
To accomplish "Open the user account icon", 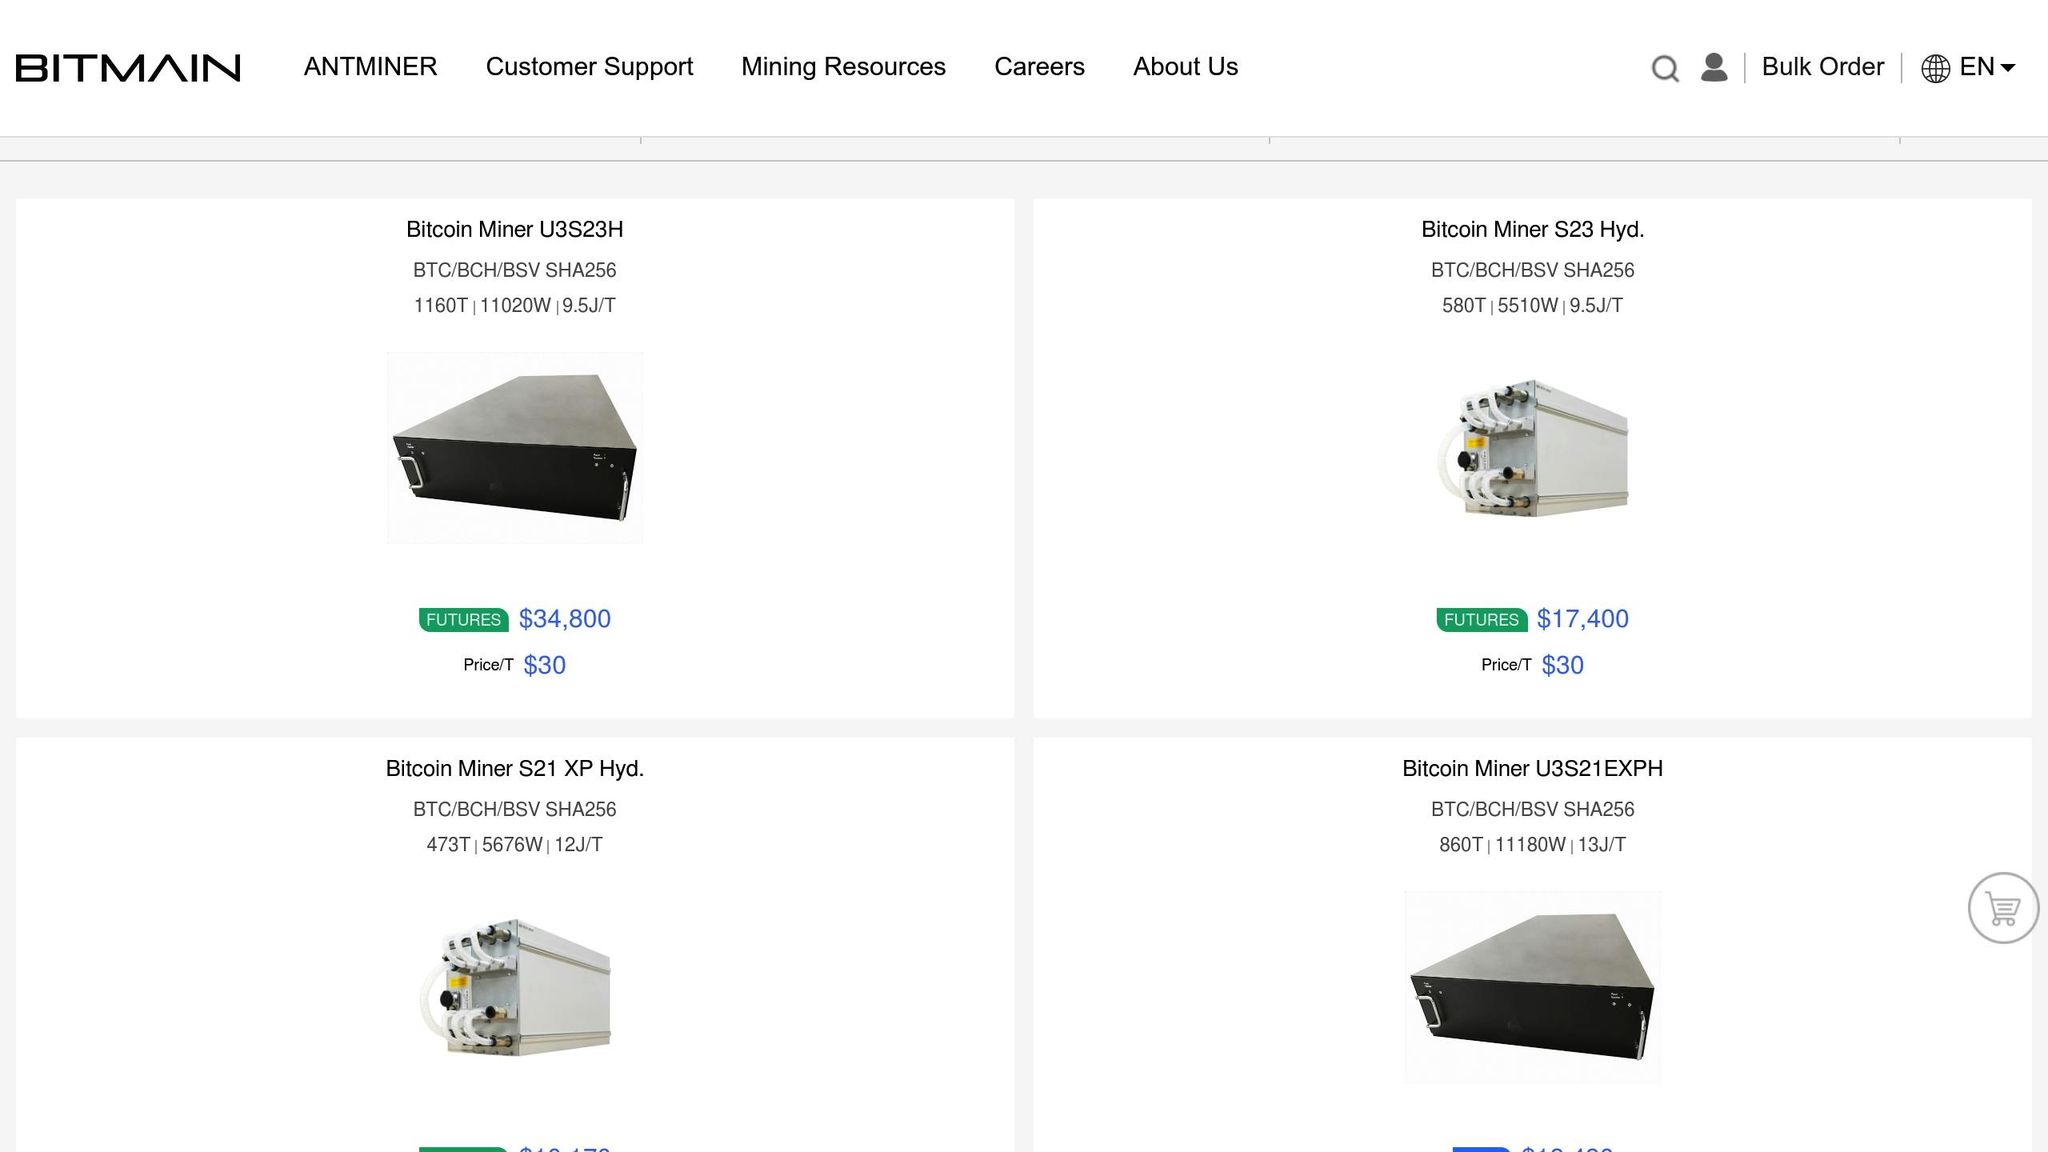I will pyautogui.click(x=1714, y=67).
